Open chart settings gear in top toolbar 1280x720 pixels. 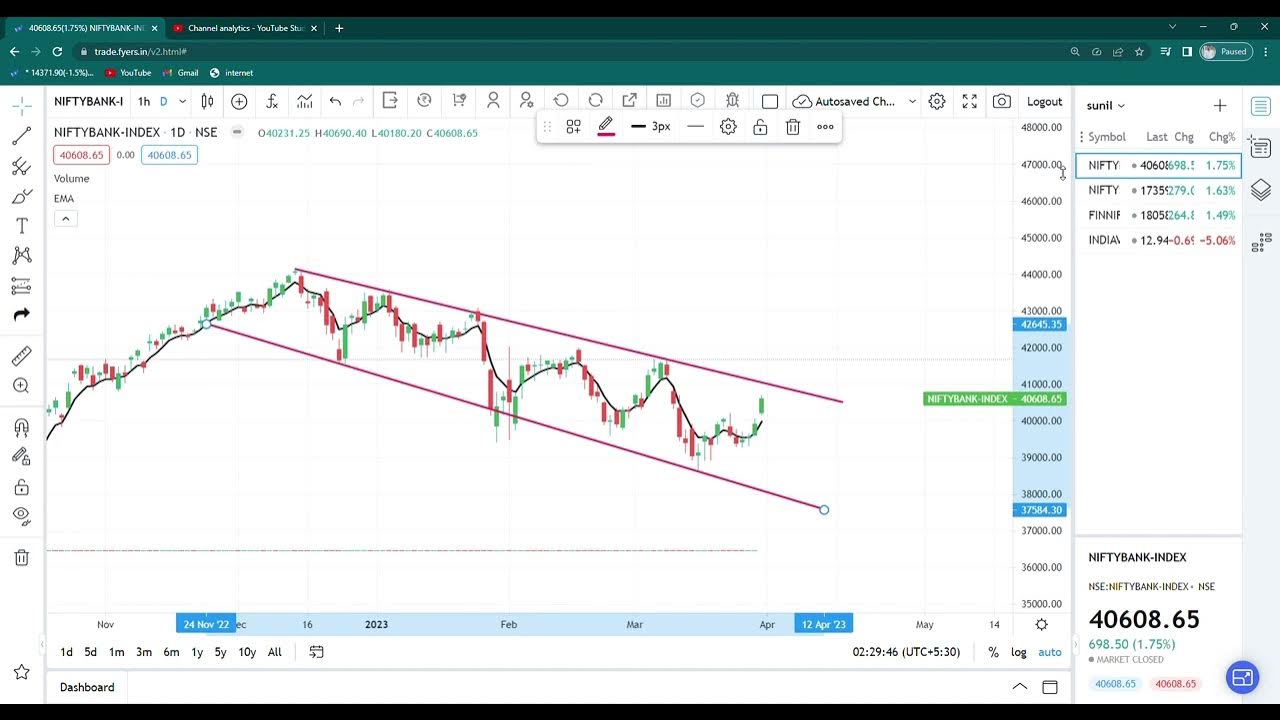tap(937, 101)
